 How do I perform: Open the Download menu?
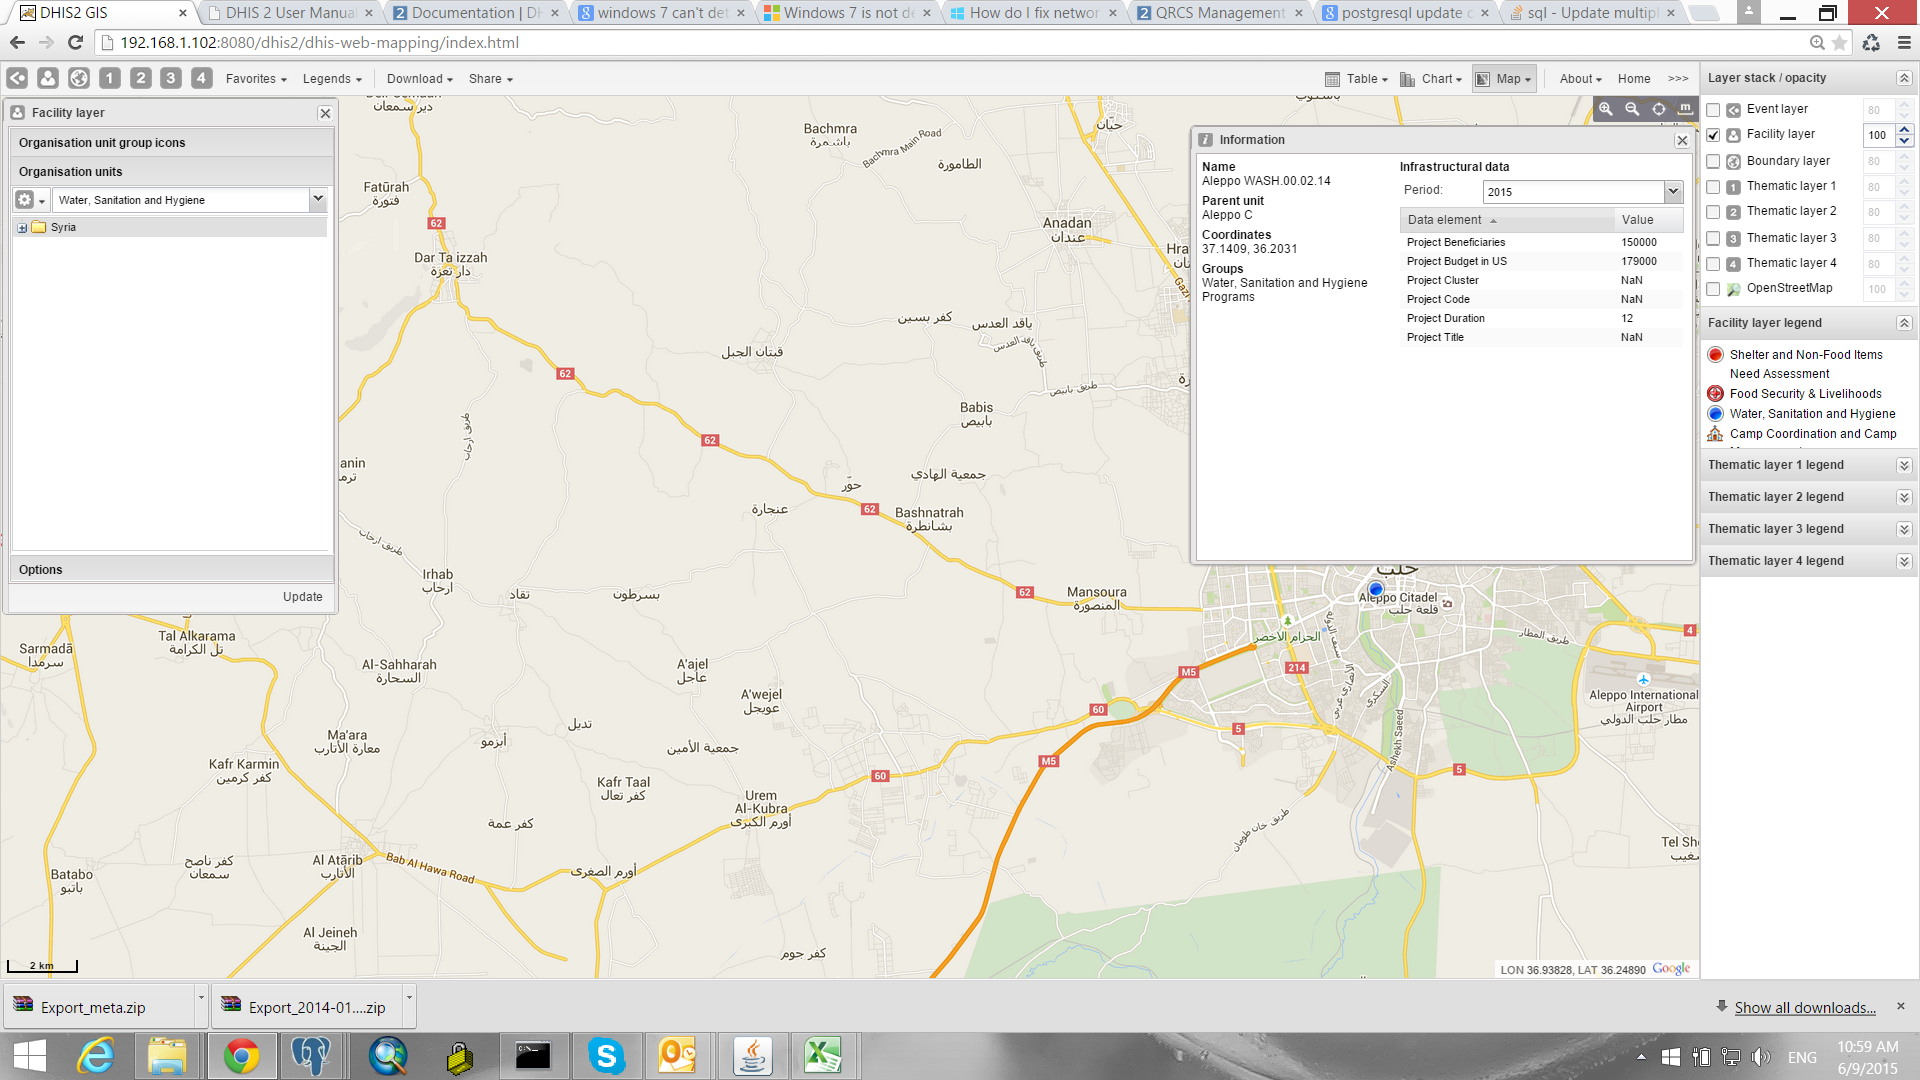pos(419,79)
